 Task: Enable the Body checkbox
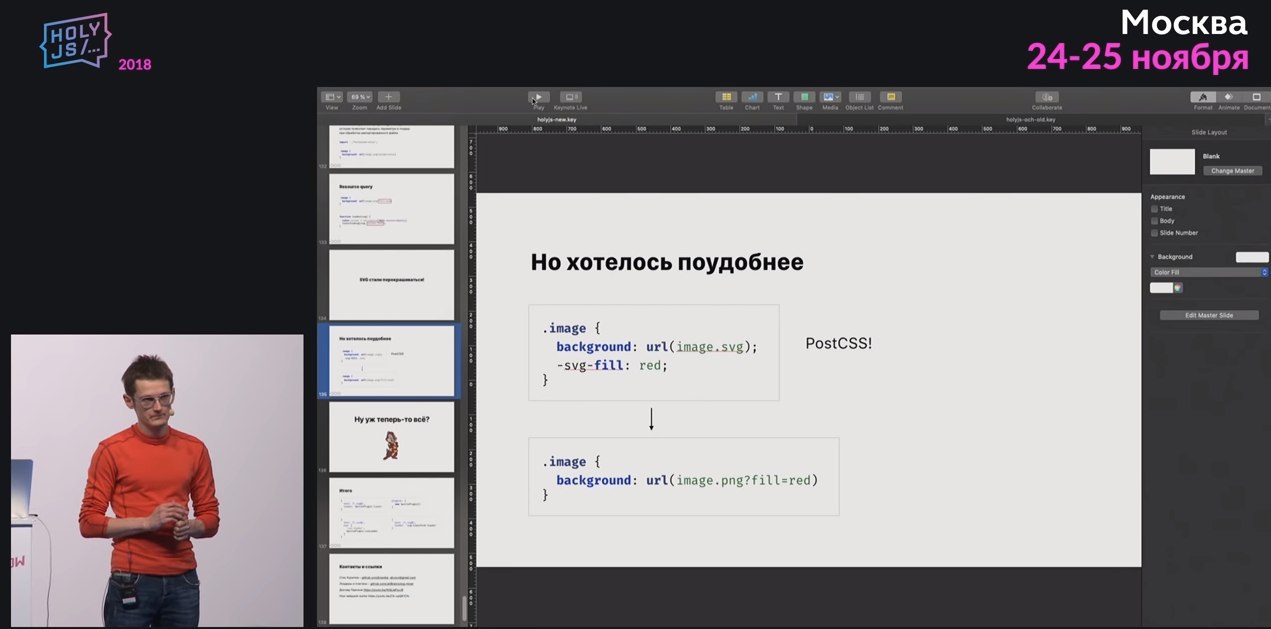[1154, 221]
